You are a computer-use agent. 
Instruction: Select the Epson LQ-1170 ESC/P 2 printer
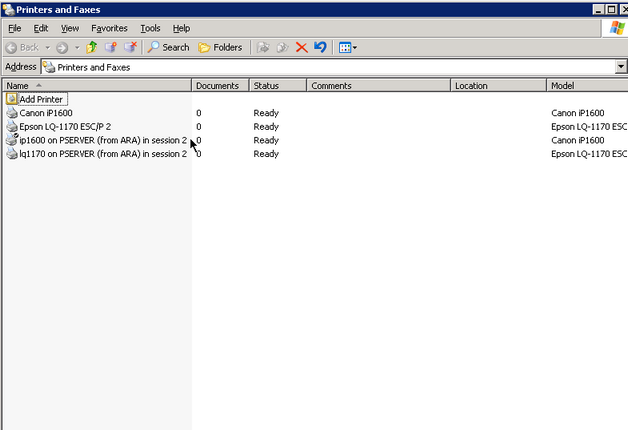pyautogui.click(x=60, y=127)
